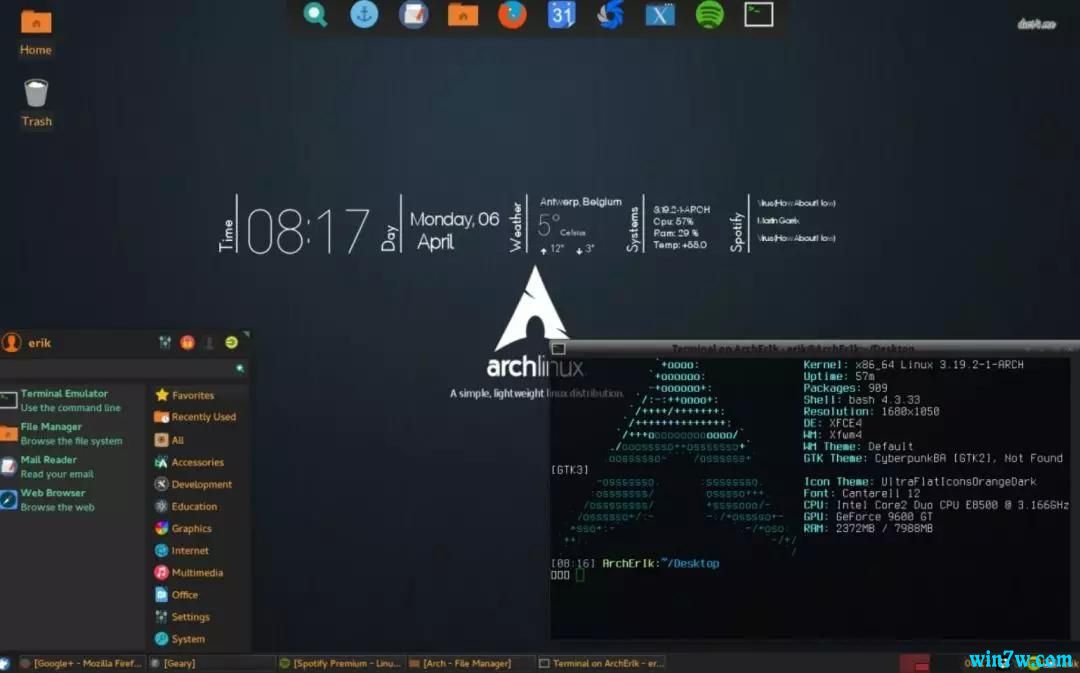Open the calendar icon showing 31
Image resolution: width=1080 pixels, height=673 pixels.
pos(561,14)
